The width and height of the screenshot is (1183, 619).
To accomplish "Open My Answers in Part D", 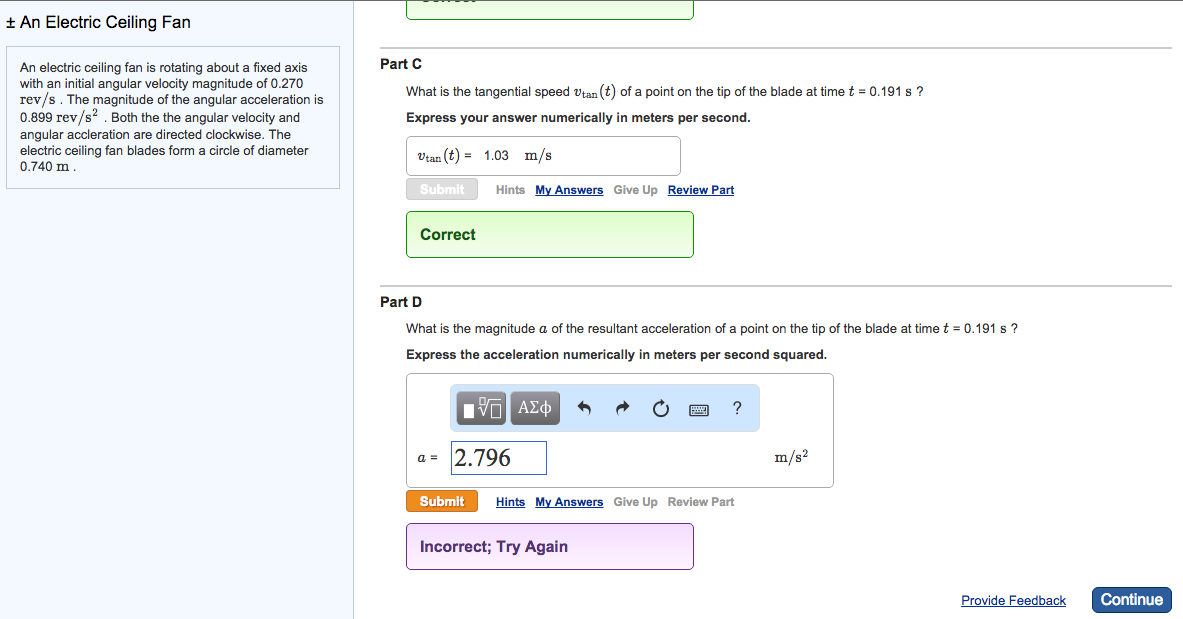I will (569, 502).
